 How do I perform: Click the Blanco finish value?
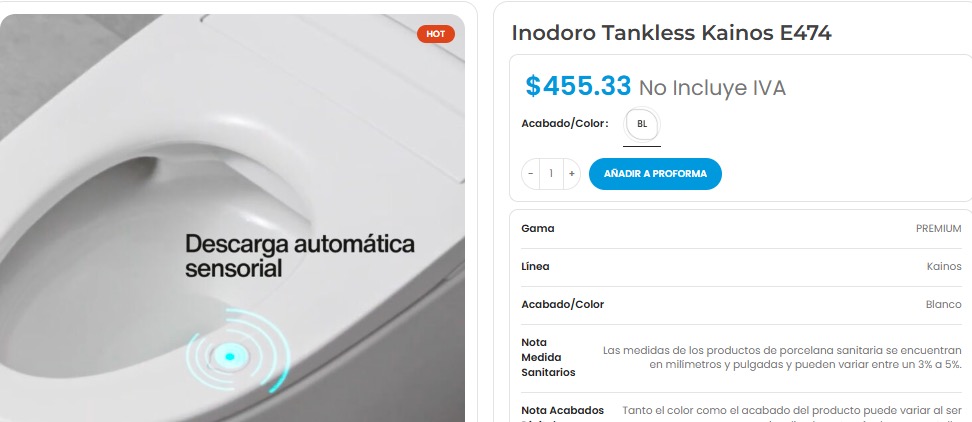coord(943,304)
